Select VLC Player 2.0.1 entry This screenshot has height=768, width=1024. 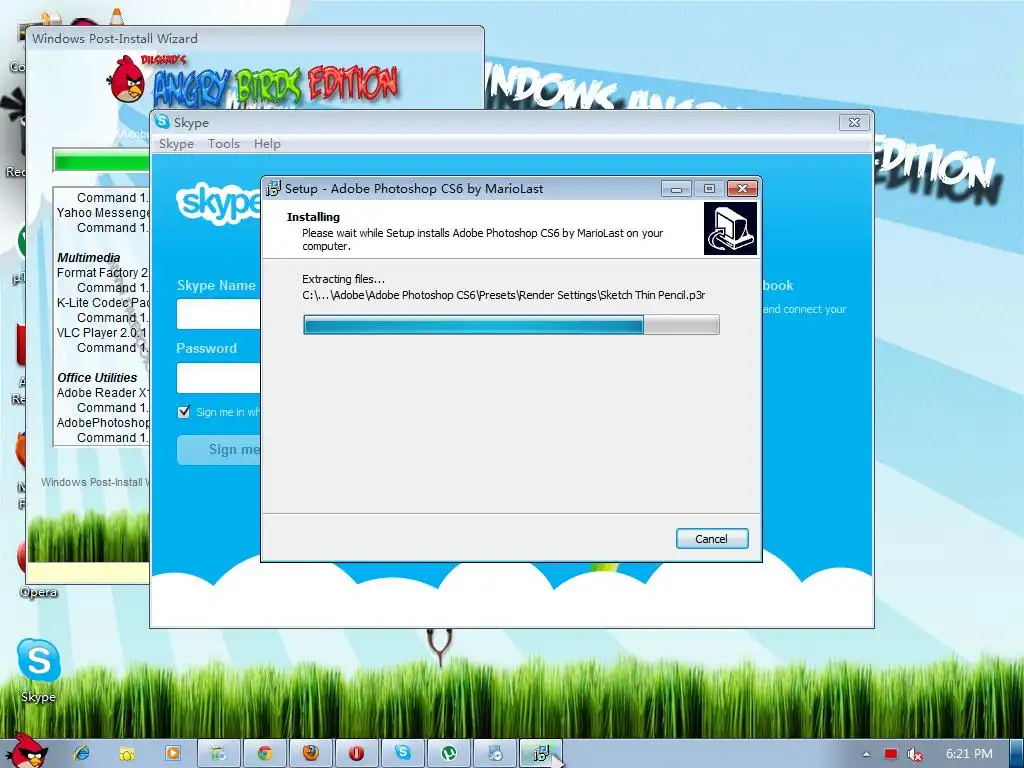pos(102,332)
